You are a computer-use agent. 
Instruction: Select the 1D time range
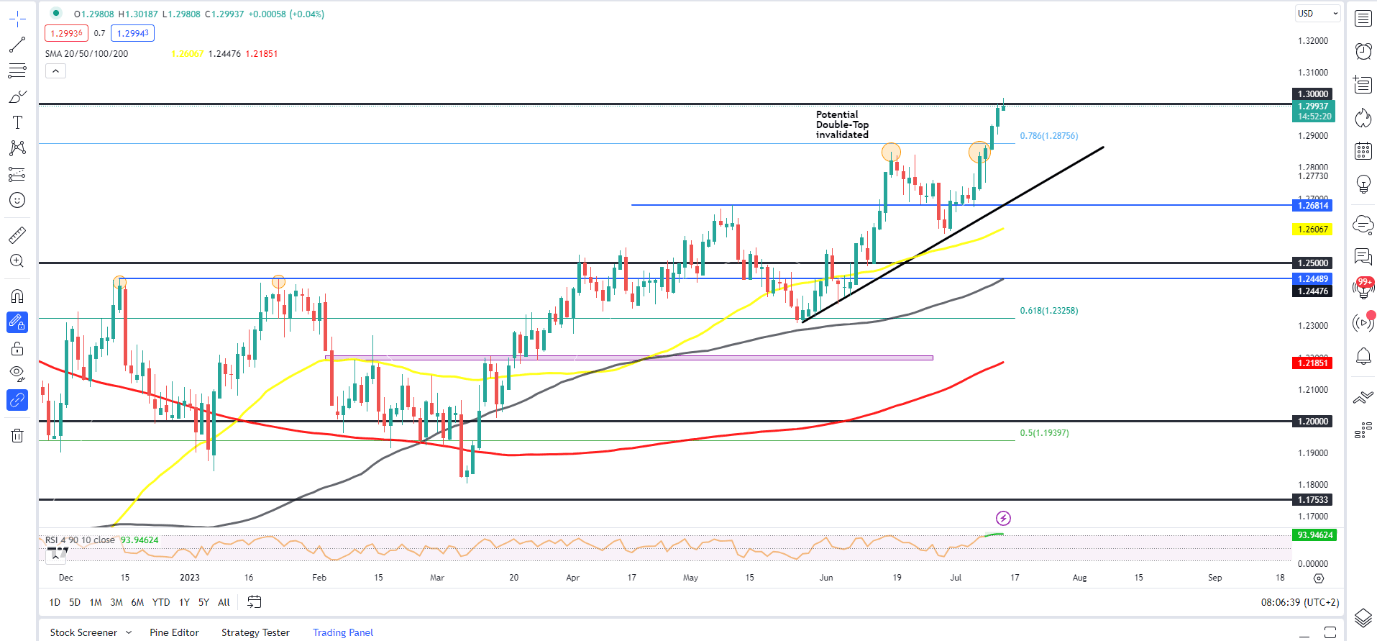[x=56, y=602]
